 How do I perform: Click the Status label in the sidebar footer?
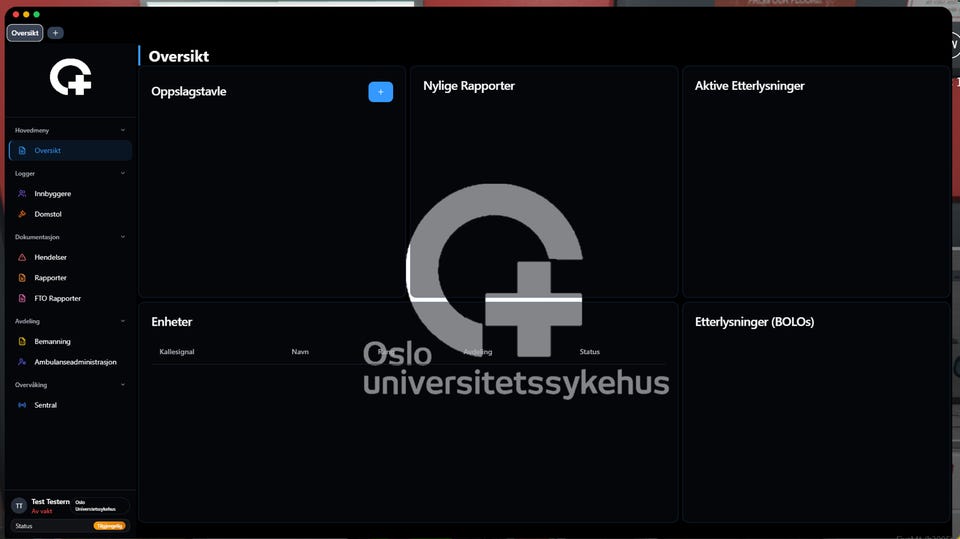click(24, 526)
